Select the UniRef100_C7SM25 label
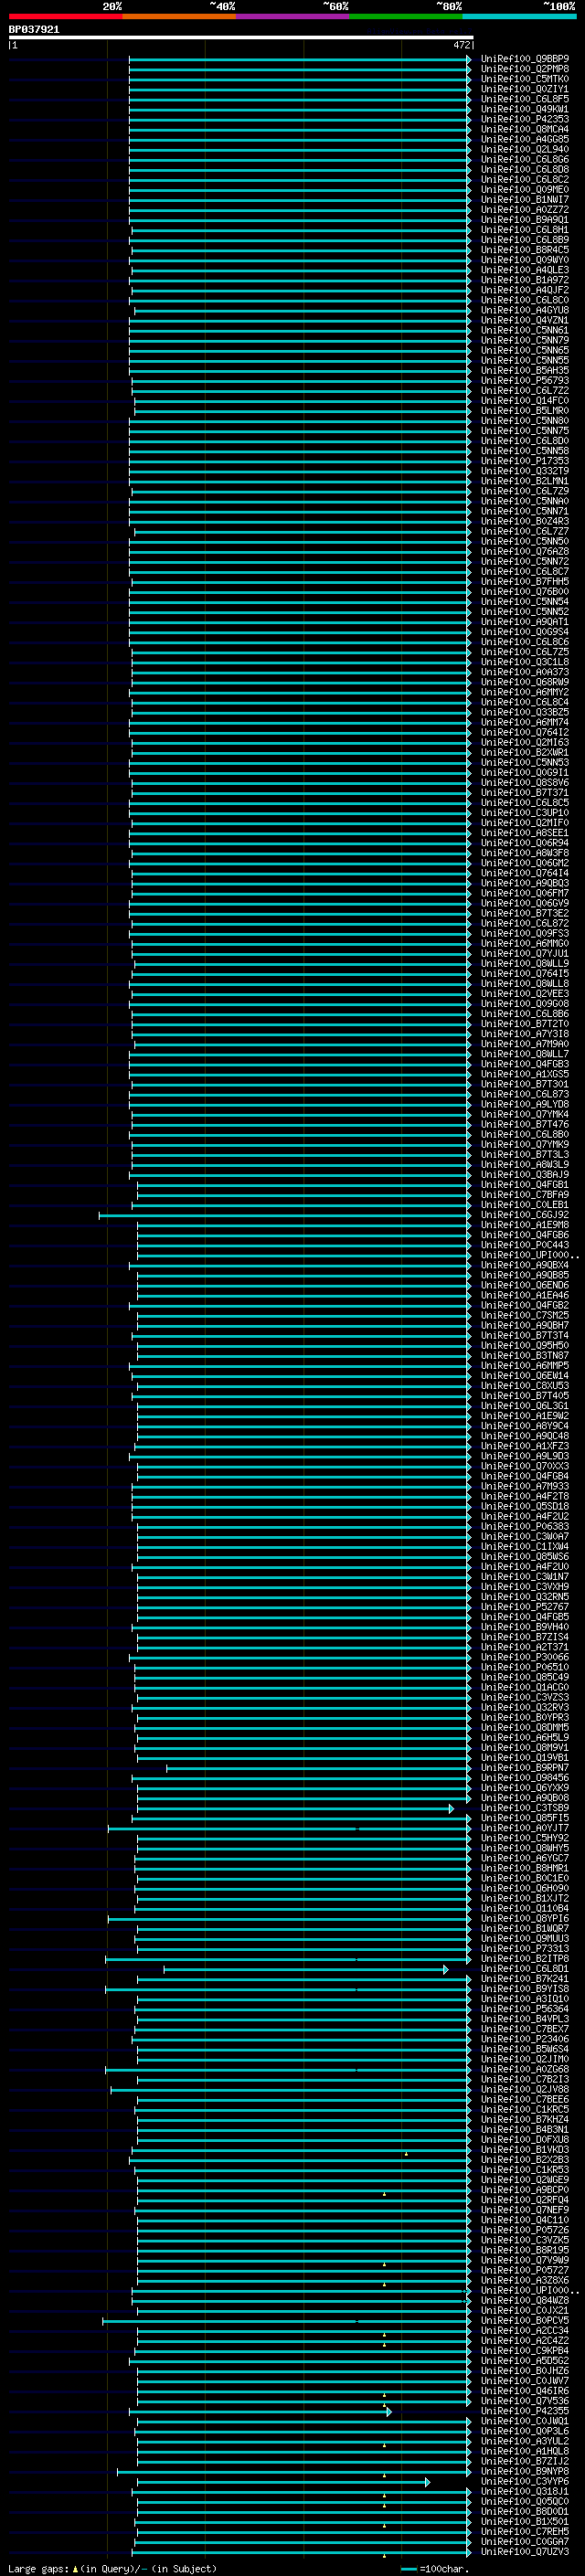585x2576 pixels. tap(524, 1316)
